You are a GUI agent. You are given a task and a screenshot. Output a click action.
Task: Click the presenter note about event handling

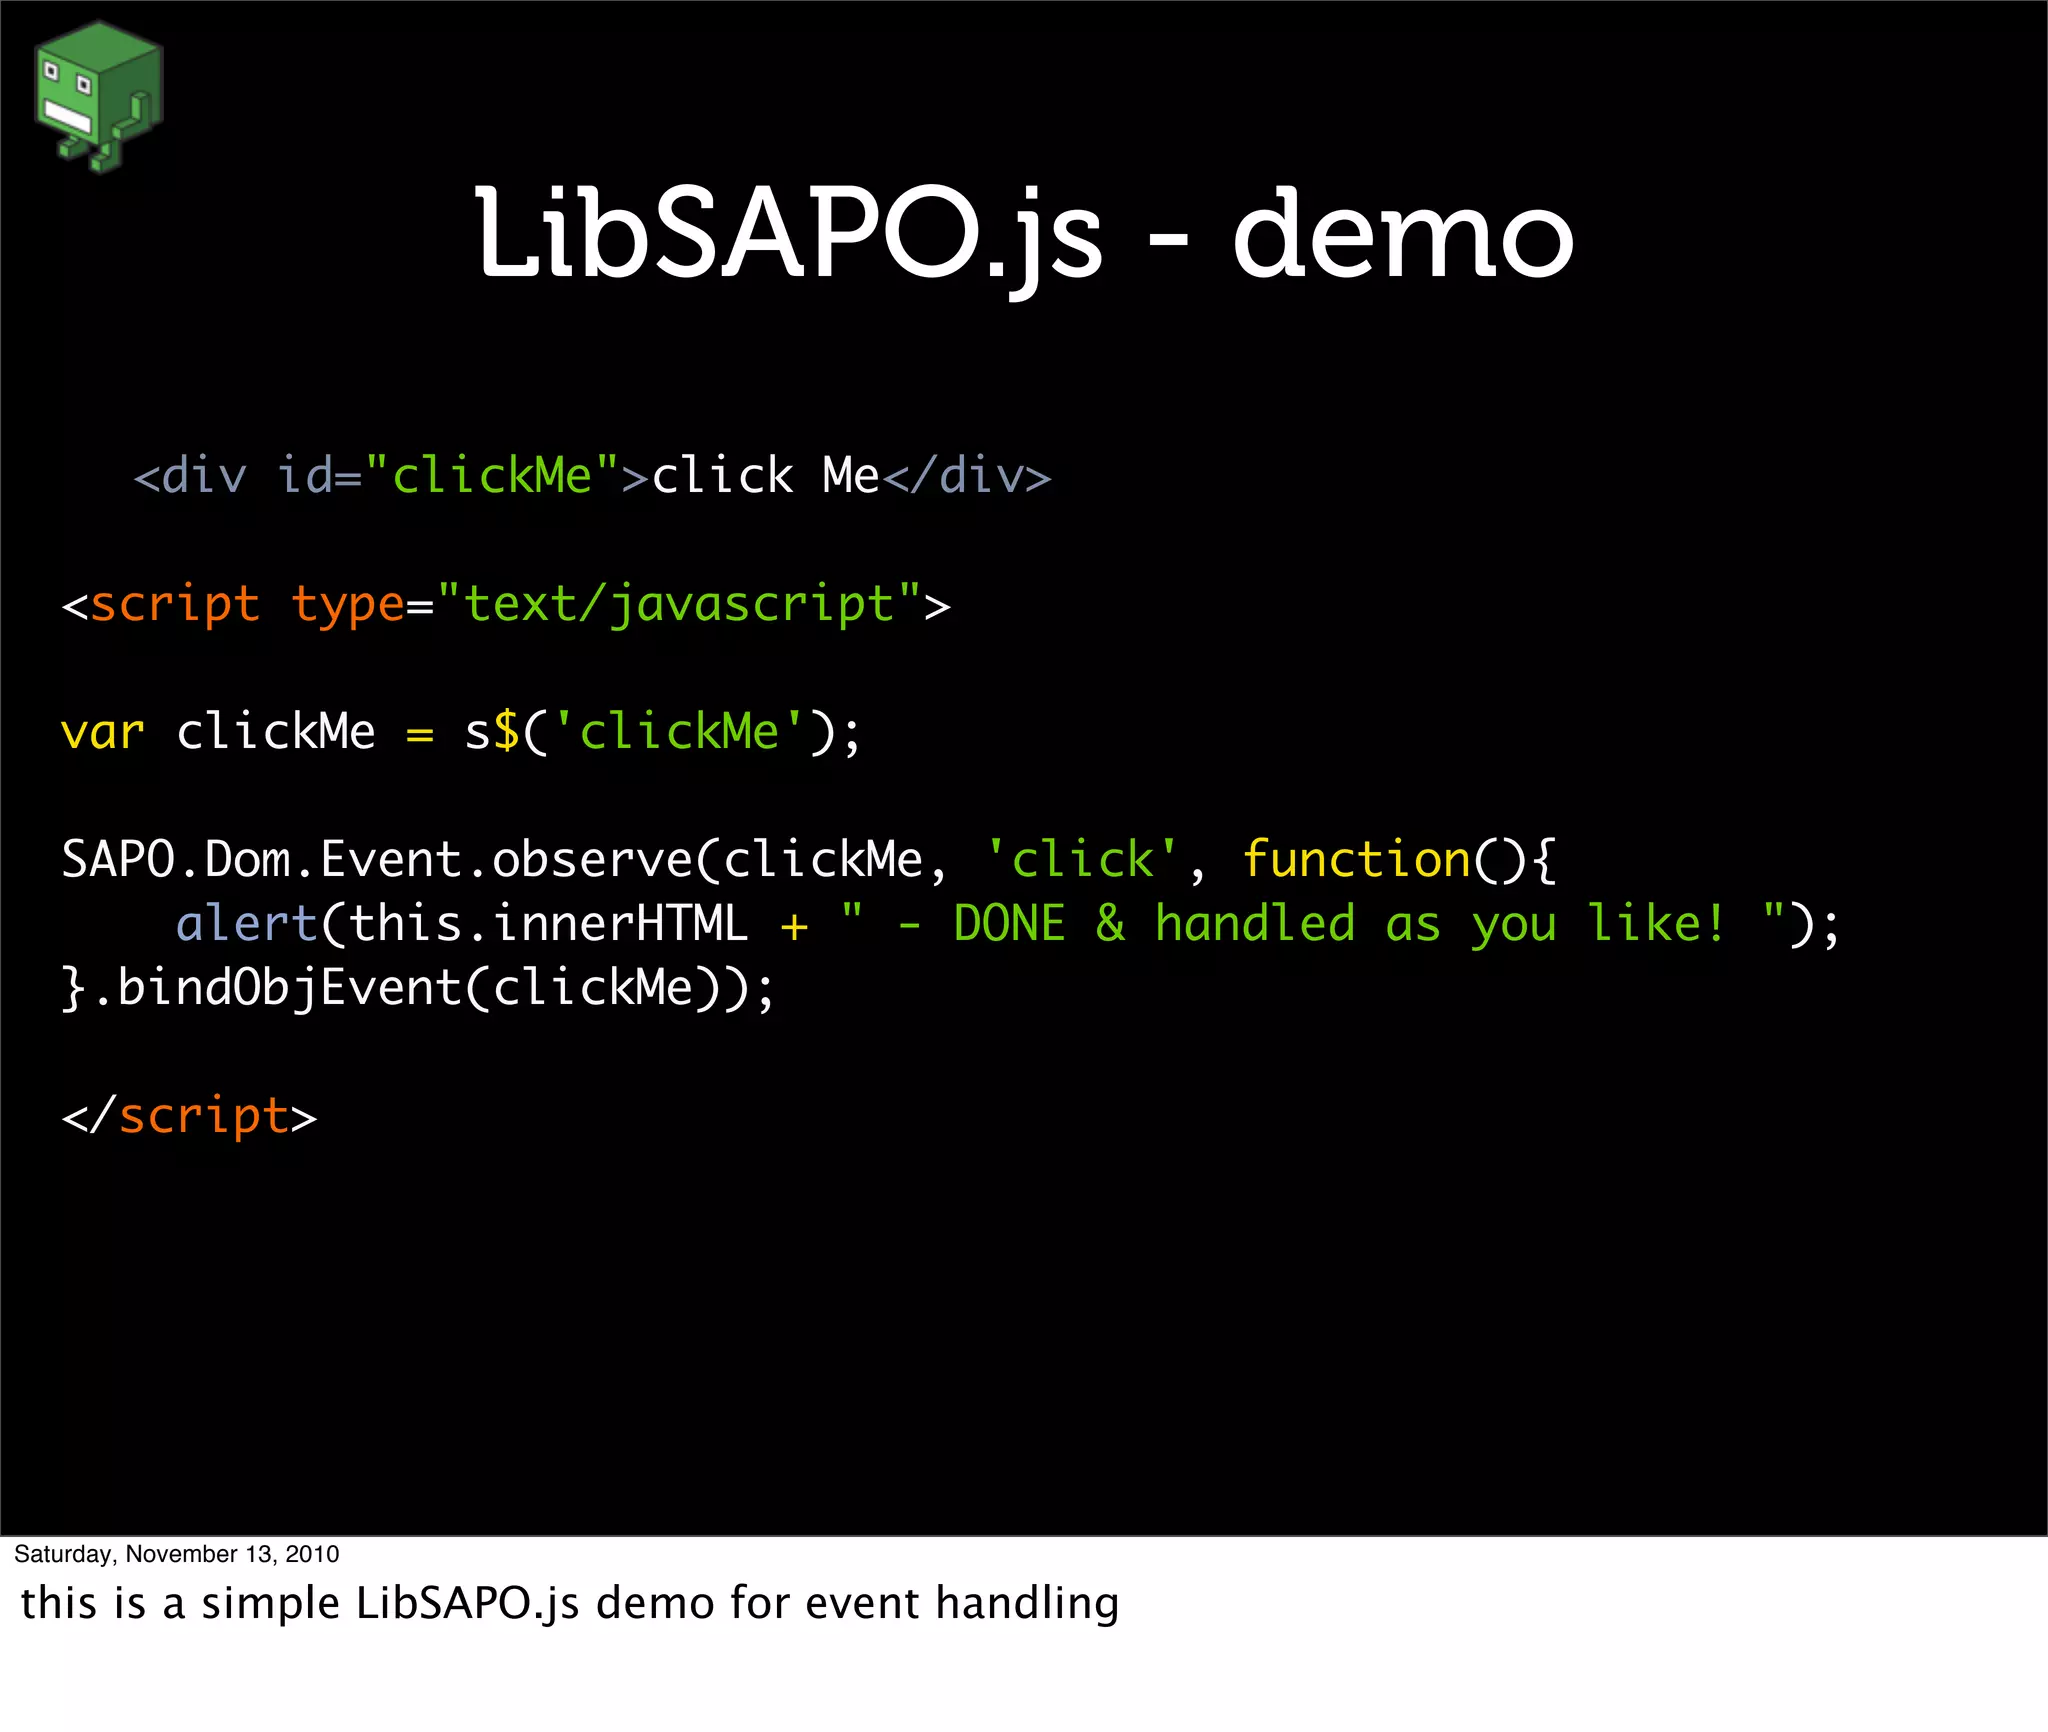pos(568,1604)
